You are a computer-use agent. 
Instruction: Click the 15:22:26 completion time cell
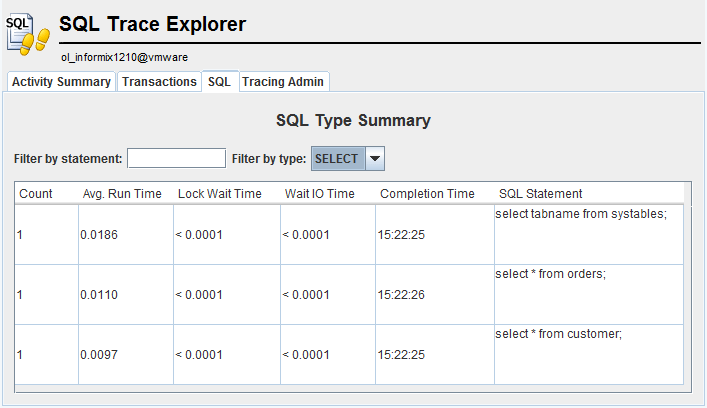pyautogui.click(x=402, y=295)
